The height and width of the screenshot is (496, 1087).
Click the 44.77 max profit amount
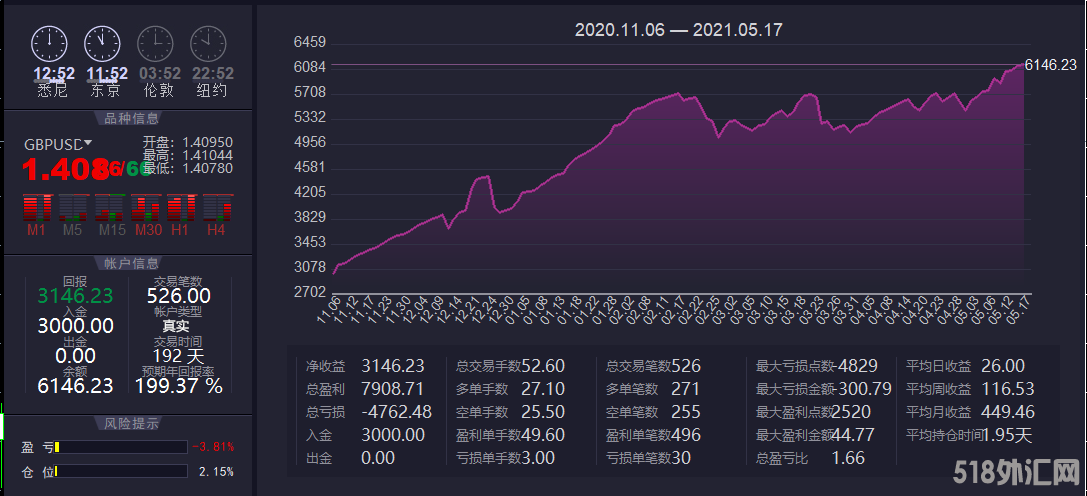click(853, 435)
